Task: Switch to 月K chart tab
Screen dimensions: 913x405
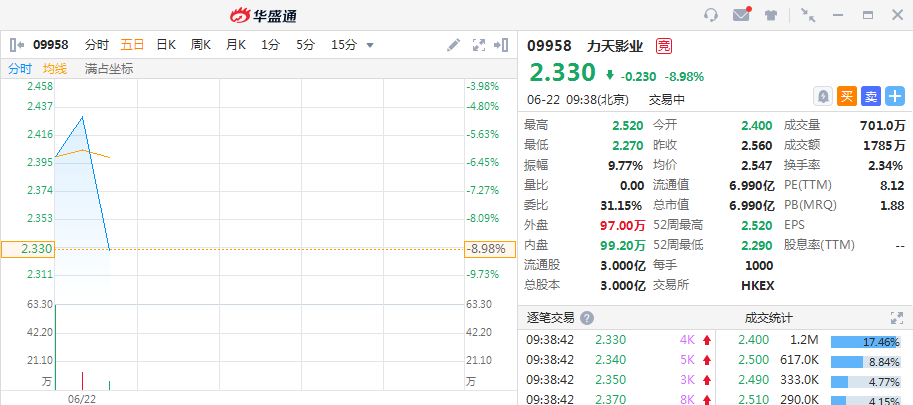Action: click(236, 45)
